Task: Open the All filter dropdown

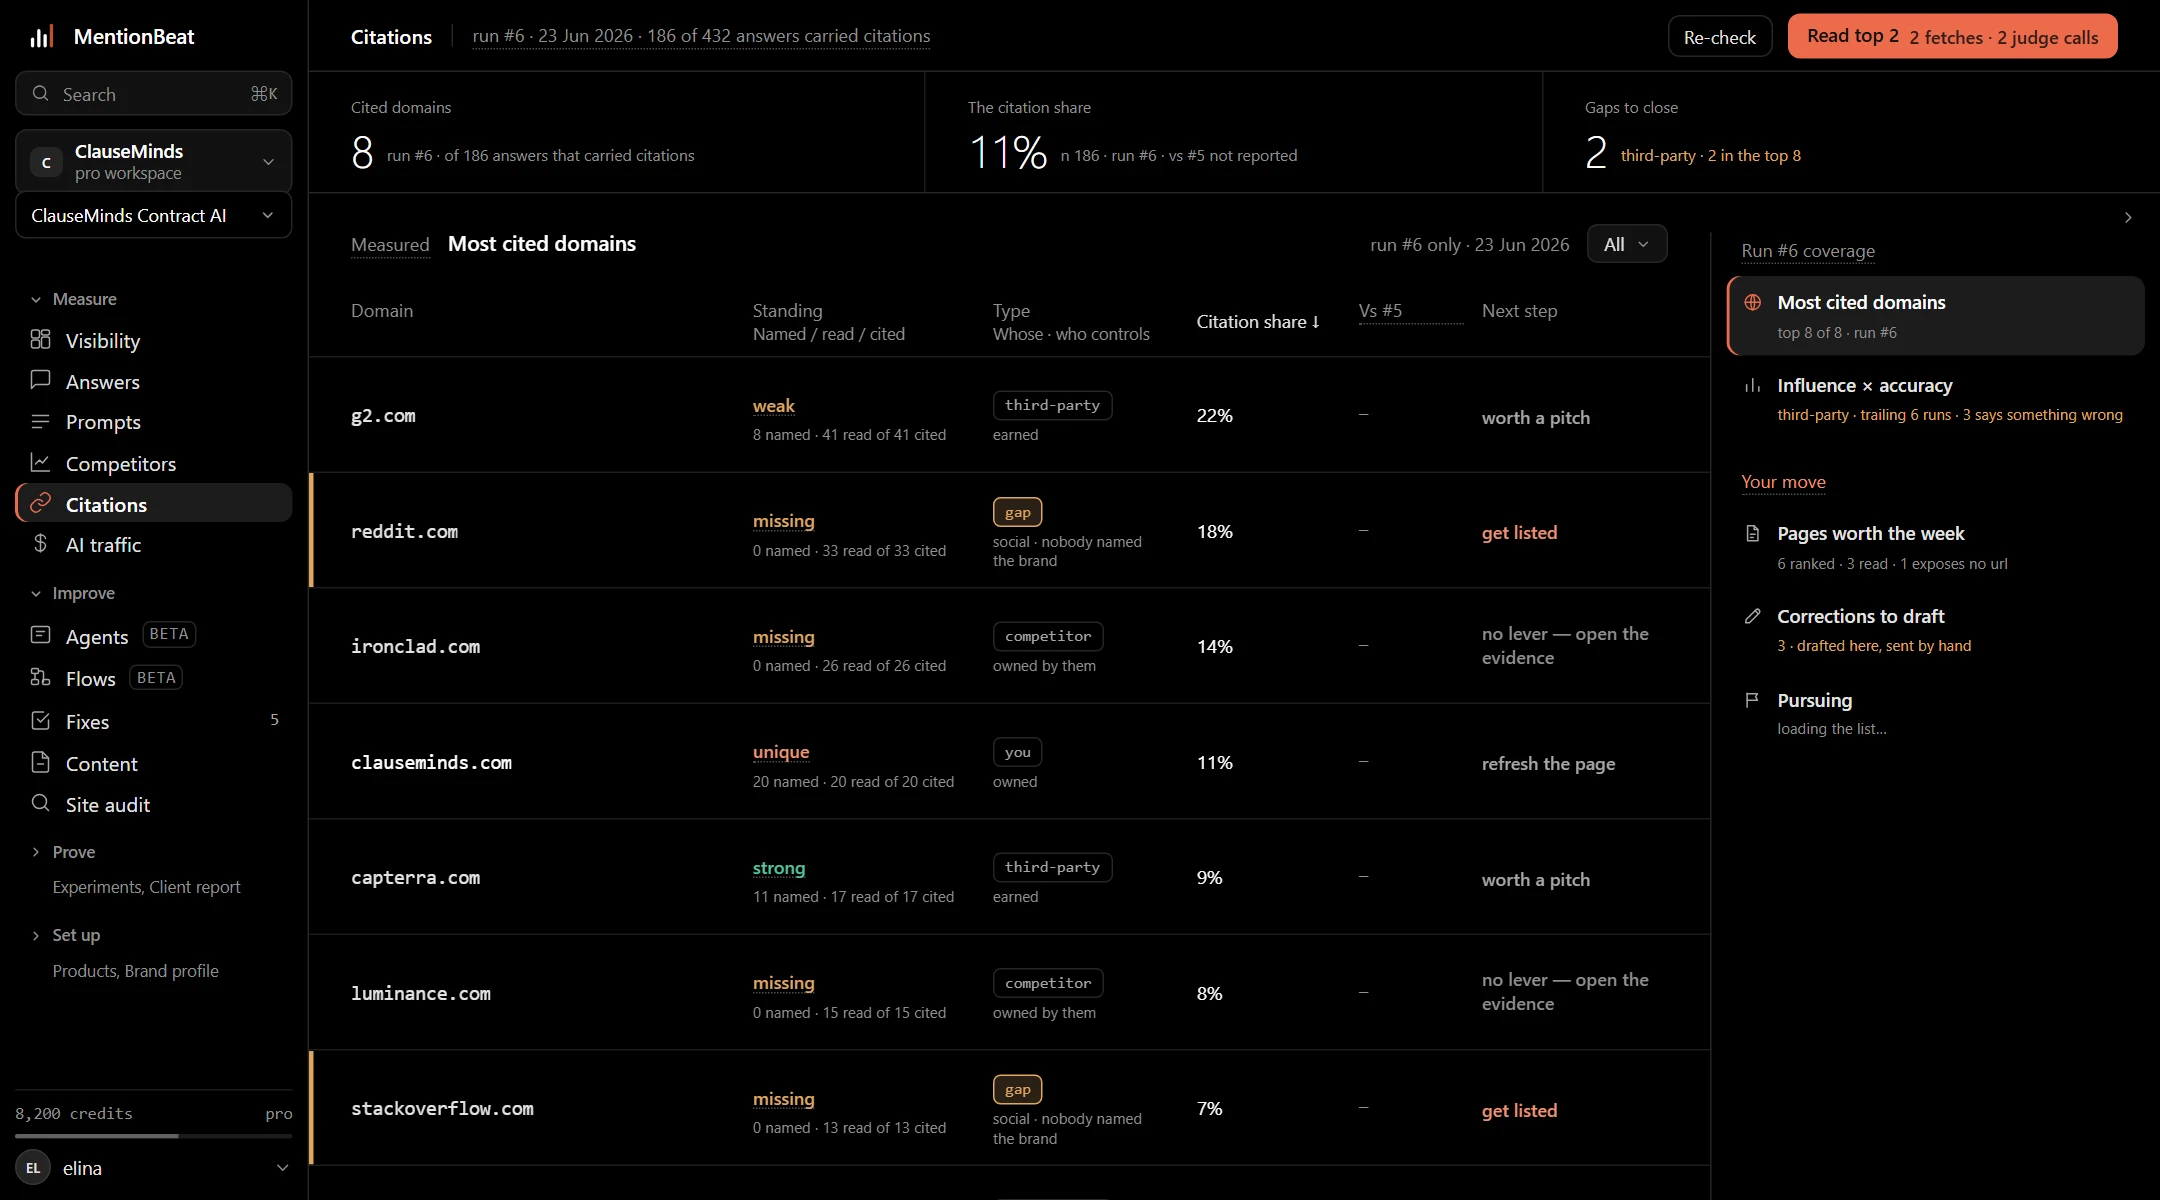Action: click(x=1626, y=244)
